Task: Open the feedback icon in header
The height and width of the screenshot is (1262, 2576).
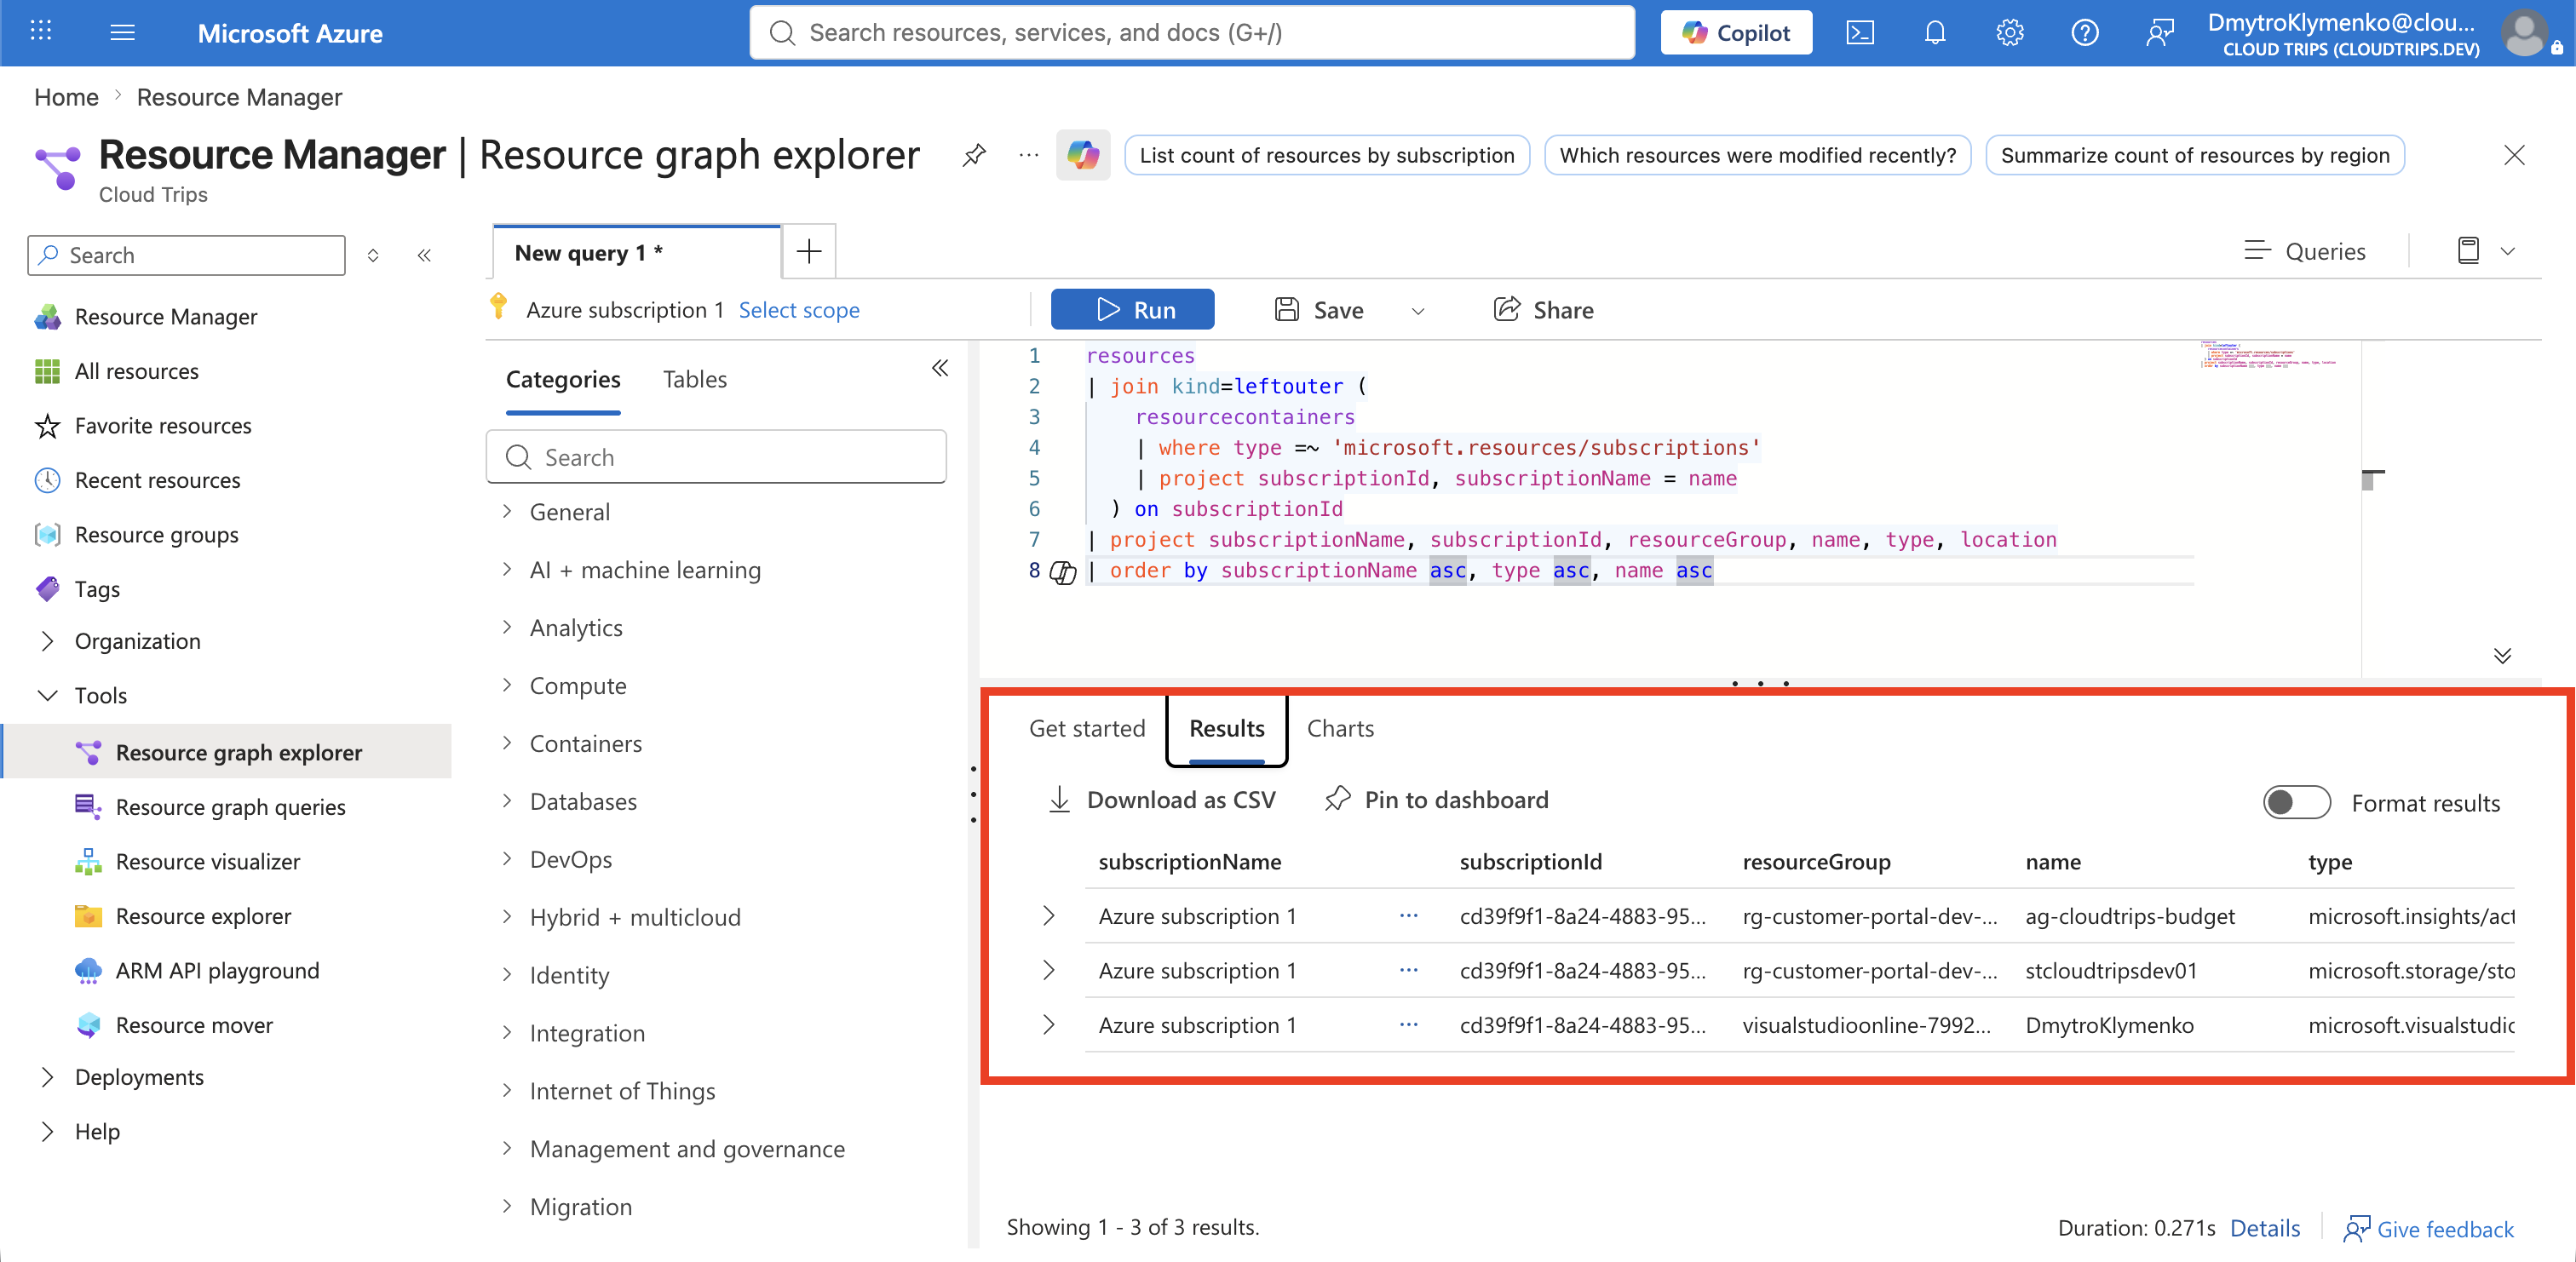Action: 2159,33
